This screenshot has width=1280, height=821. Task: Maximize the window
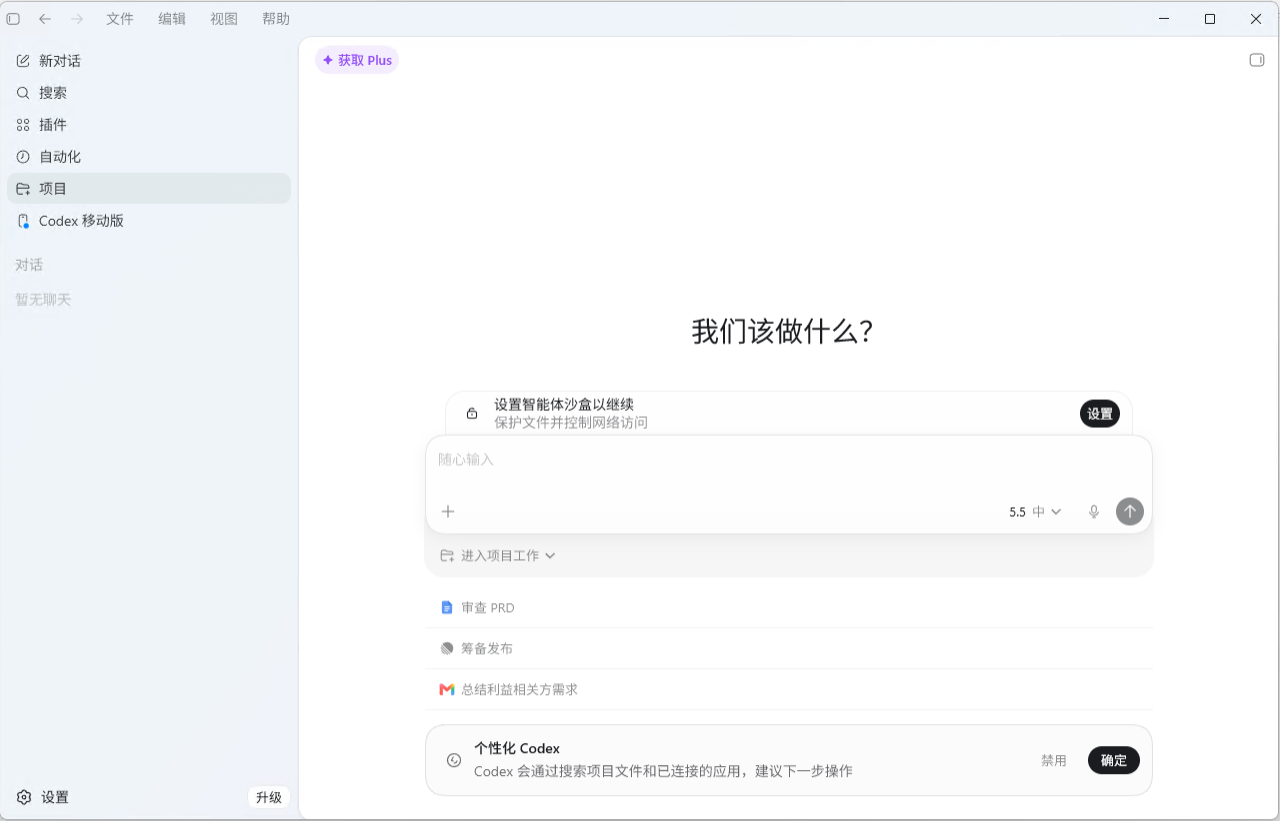[1210, 19]
